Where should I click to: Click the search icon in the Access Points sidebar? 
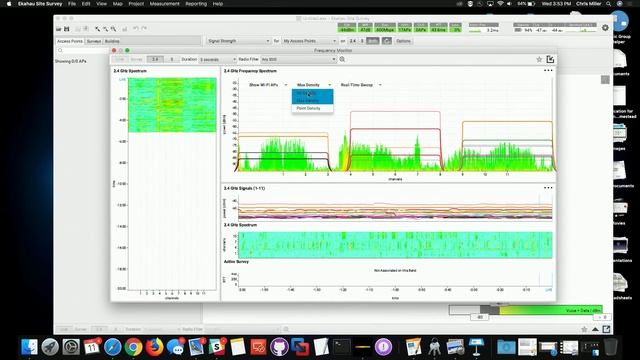coord(60,51)
